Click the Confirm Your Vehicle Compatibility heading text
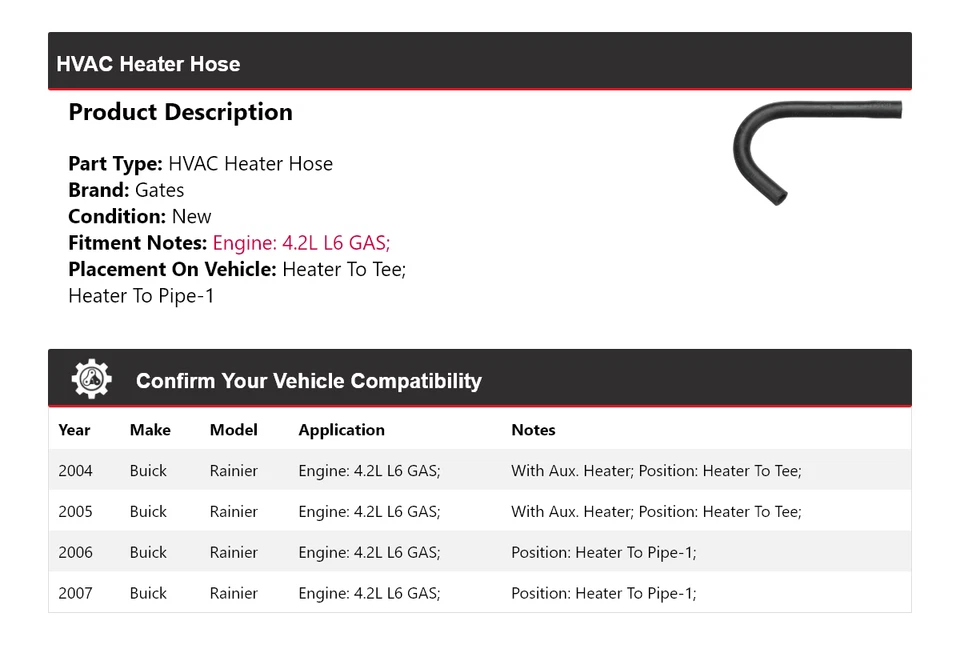960x645 pixels. [x=308, y=381]
